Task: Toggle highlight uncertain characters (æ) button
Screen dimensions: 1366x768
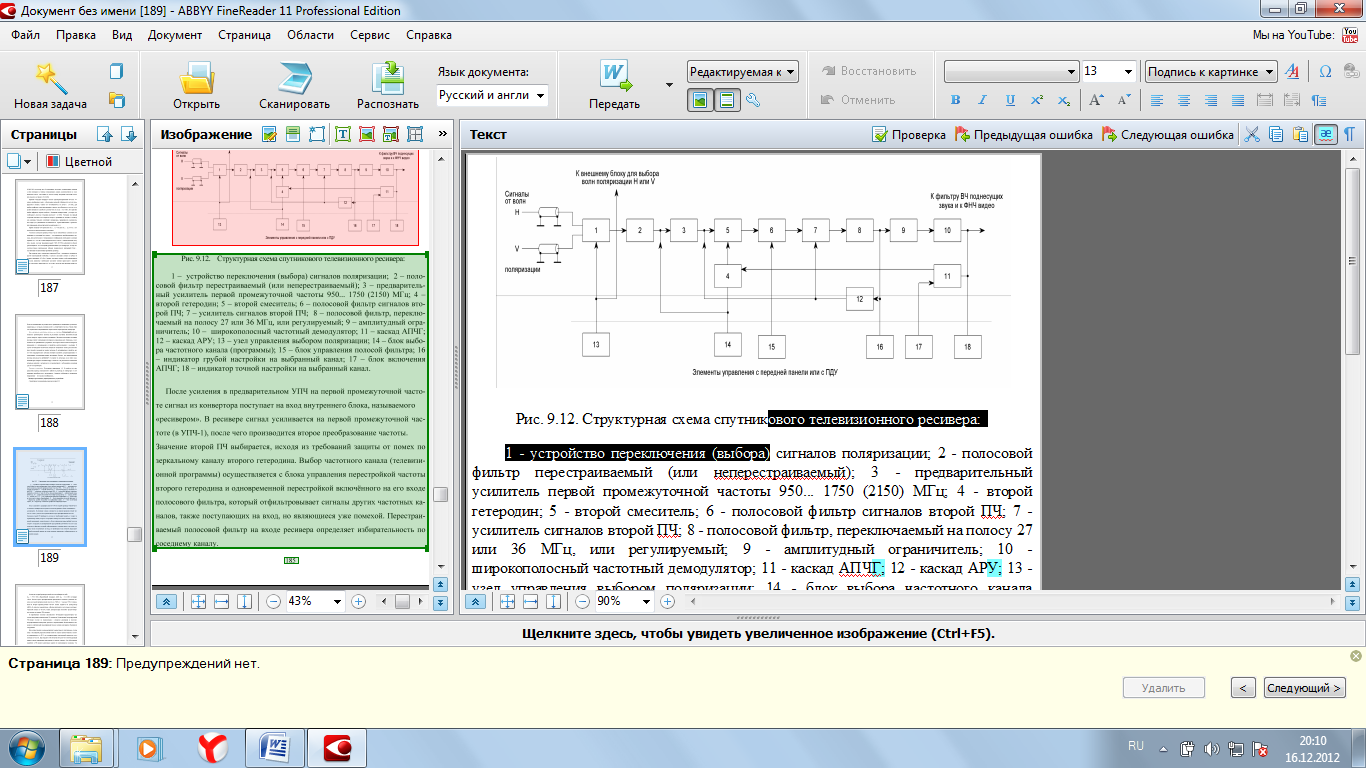Action: [x=1325, y=134]
